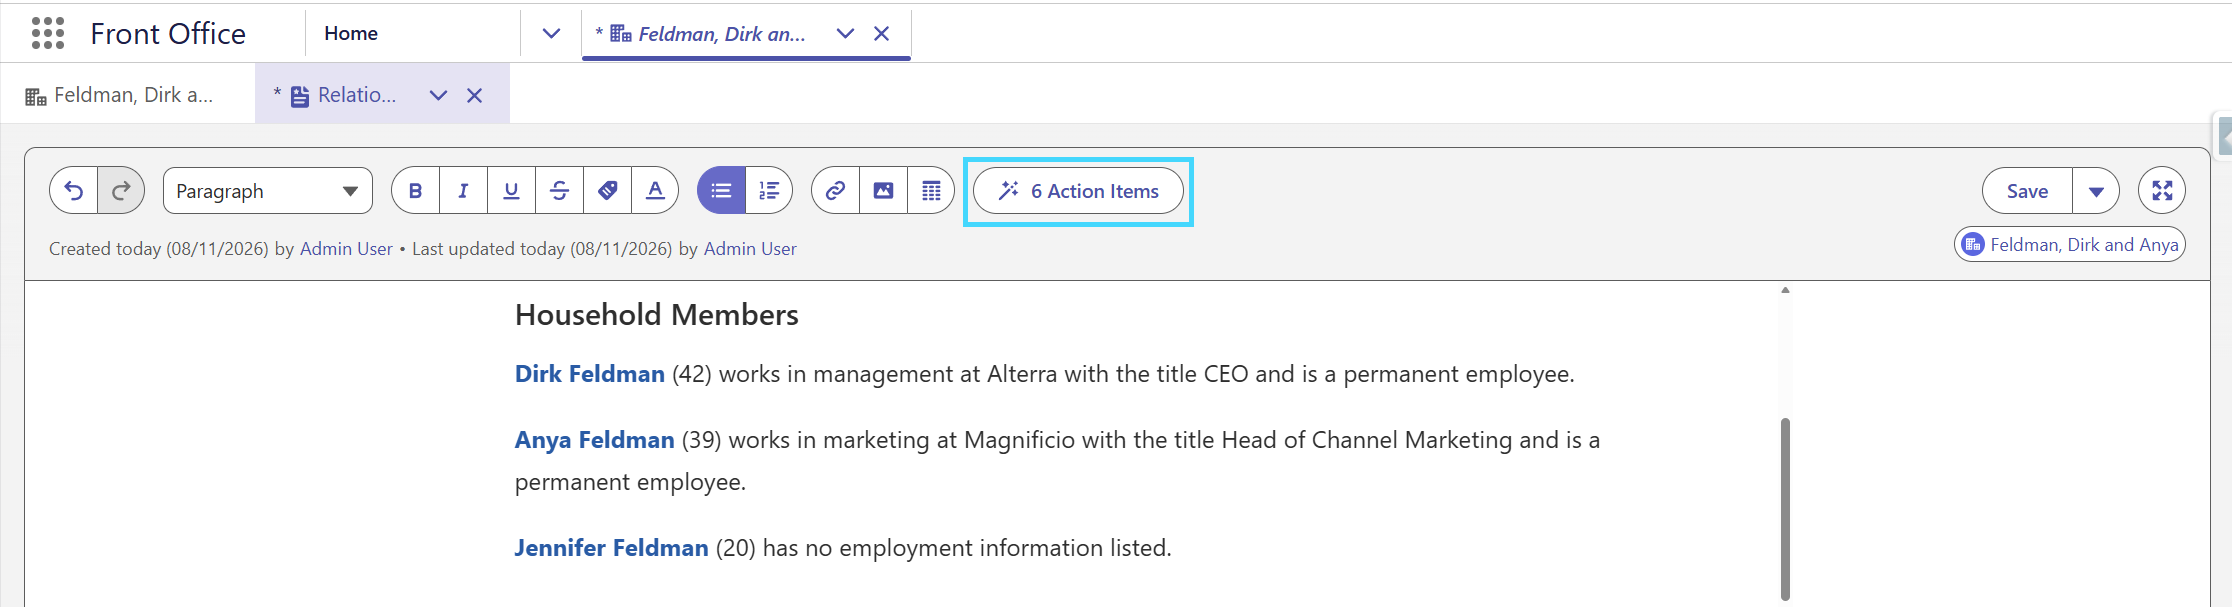
Task: Toggle the numbered list
Action: (769, 190)
